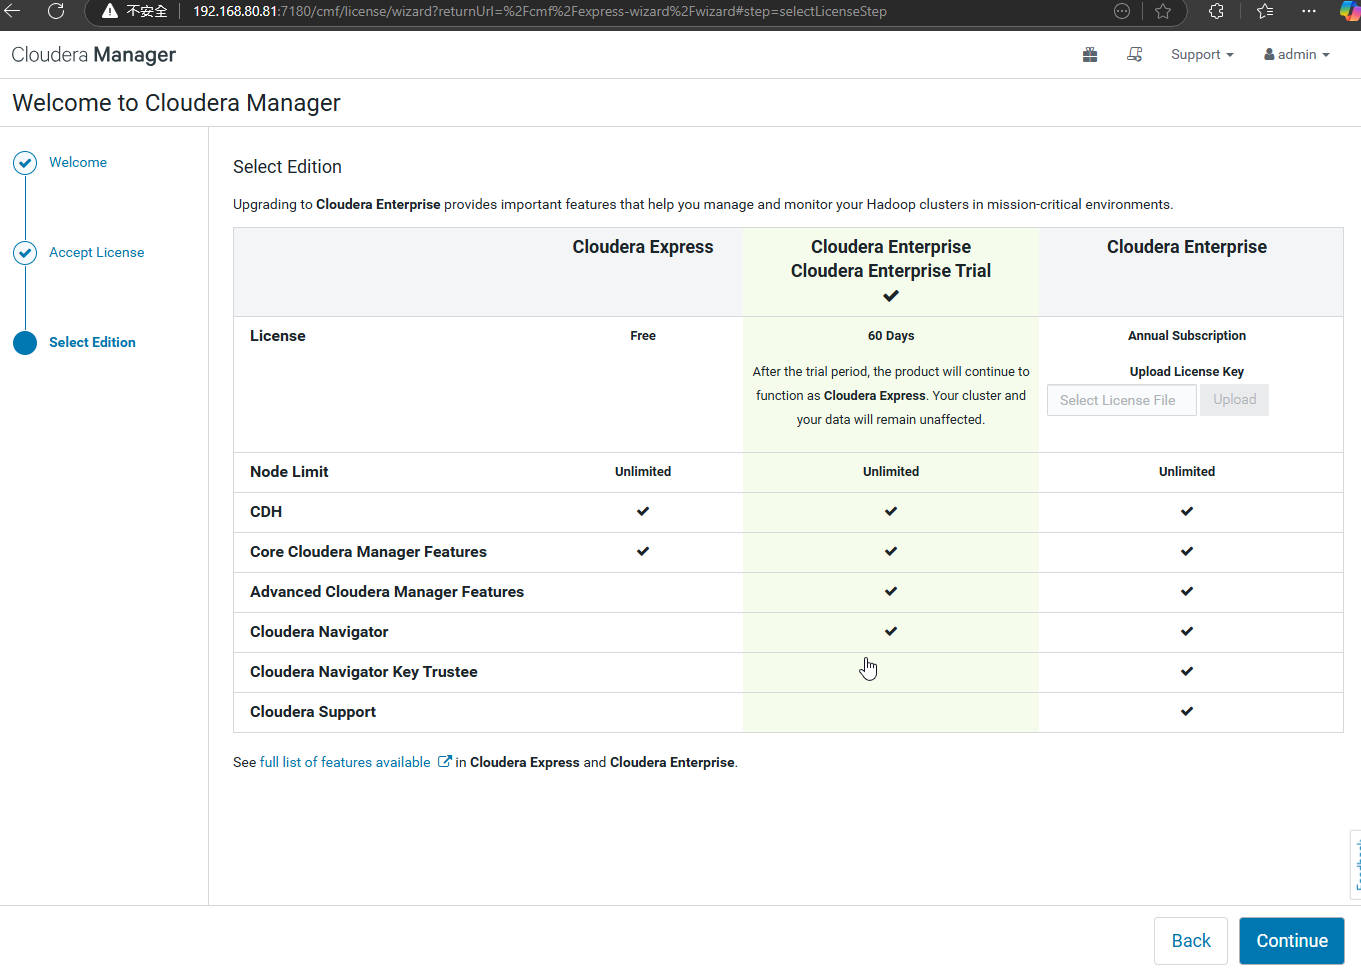
Task: Open browser extensions puzzle icon
Action: (1216, 11)
